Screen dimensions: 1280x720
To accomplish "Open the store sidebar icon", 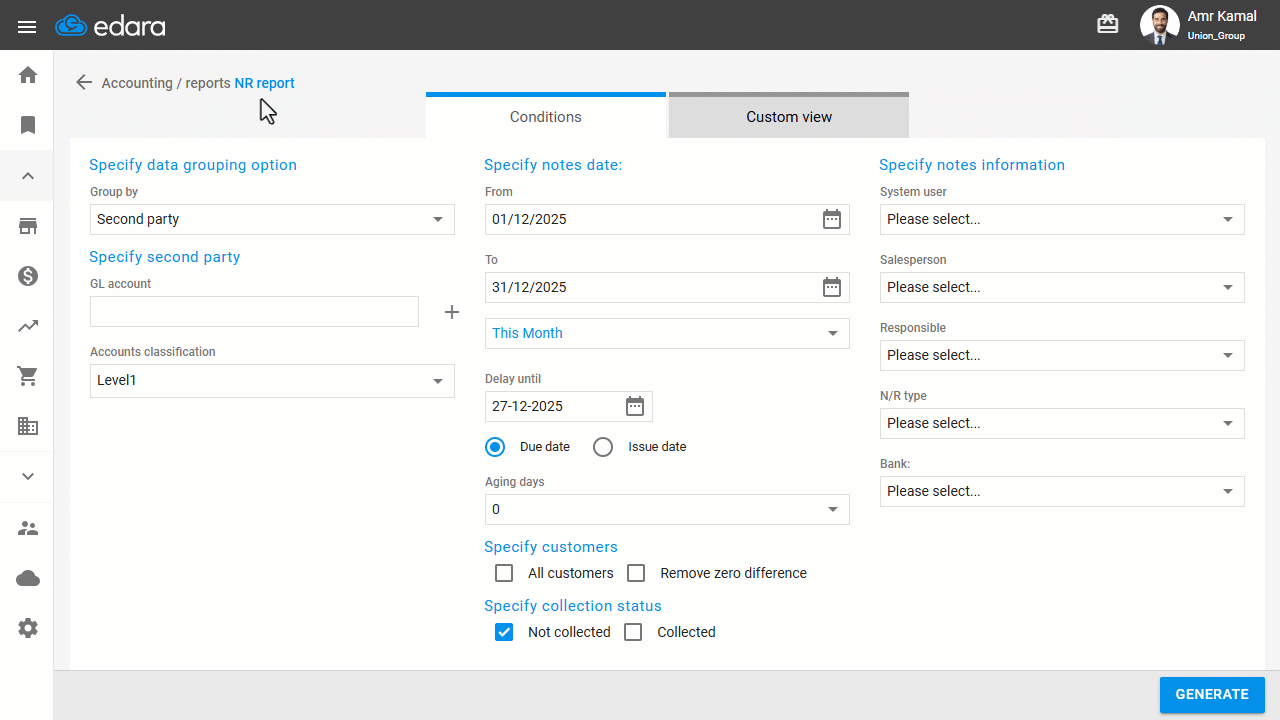I will (28, 226).
